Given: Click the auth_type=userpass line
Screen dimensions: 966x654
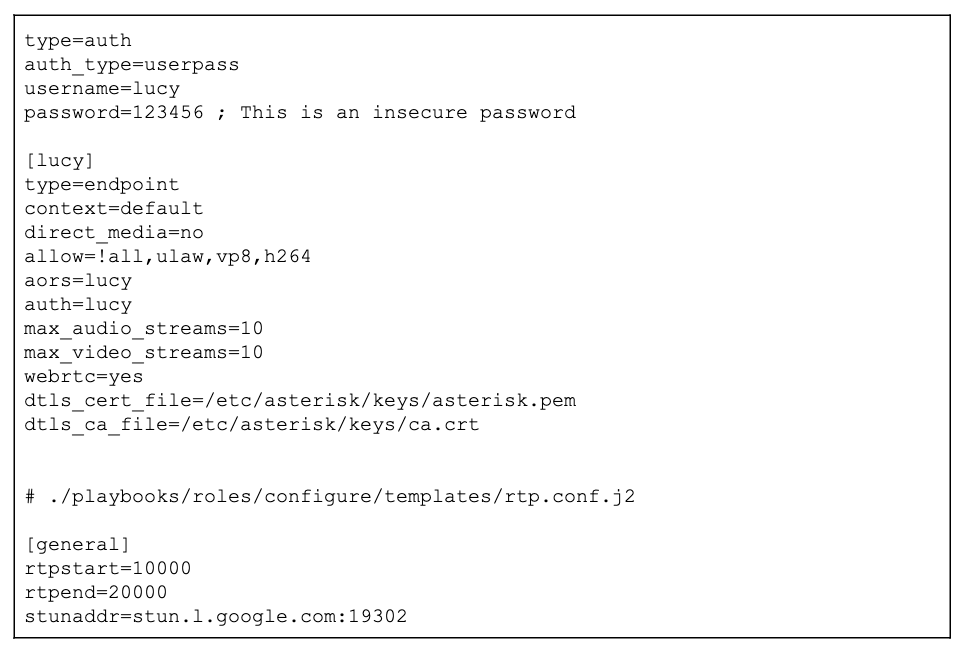Looking at the screenshot, I should coord(131,65).
